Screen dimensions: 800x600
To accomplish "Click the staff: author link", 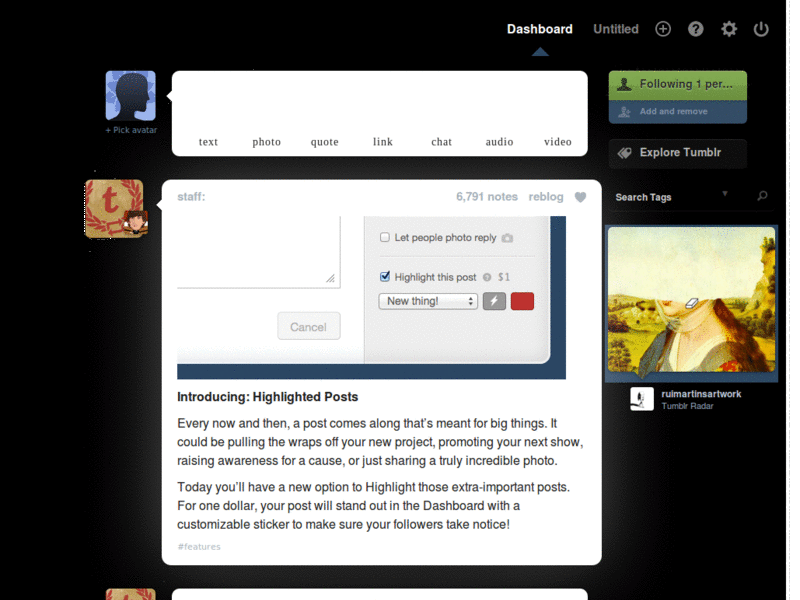I will (x=191, y=197).
